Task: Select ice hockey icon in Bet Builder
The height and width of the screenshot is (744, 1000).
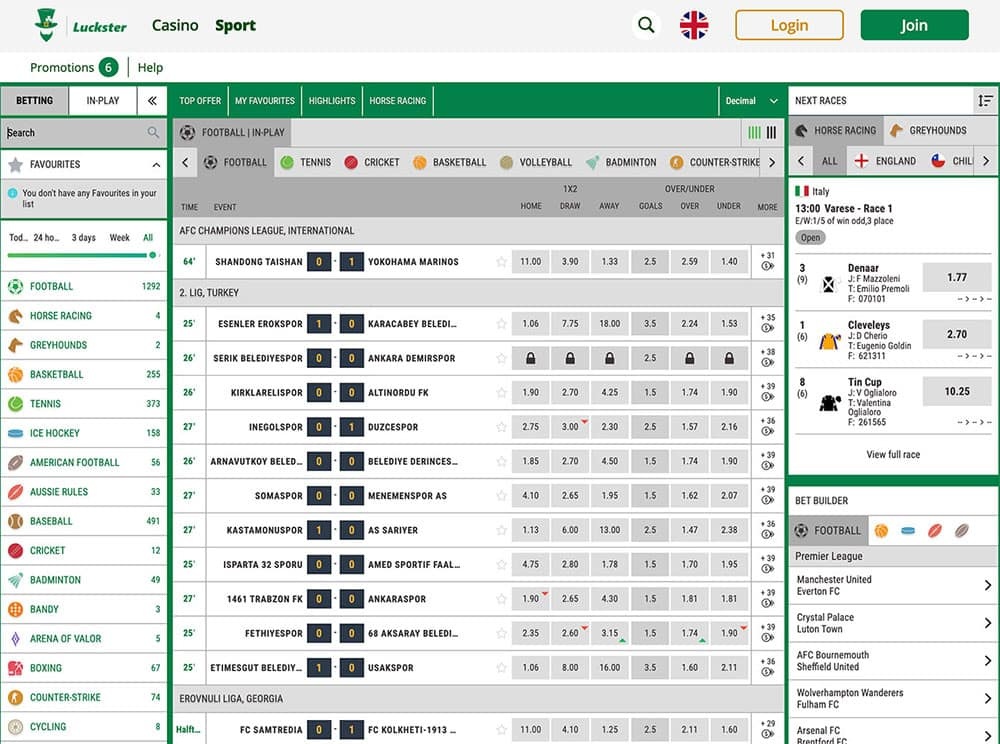Action: click(908, 530)
